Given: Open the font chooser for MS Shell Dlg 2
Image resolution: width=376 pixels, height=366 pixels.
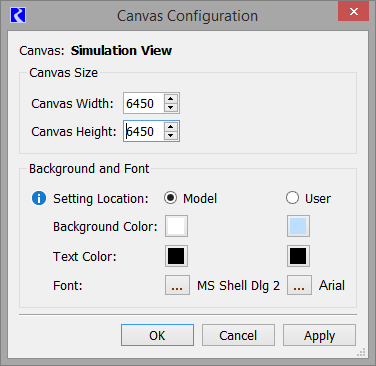Looking at the screenshot, I should point(177,285).
